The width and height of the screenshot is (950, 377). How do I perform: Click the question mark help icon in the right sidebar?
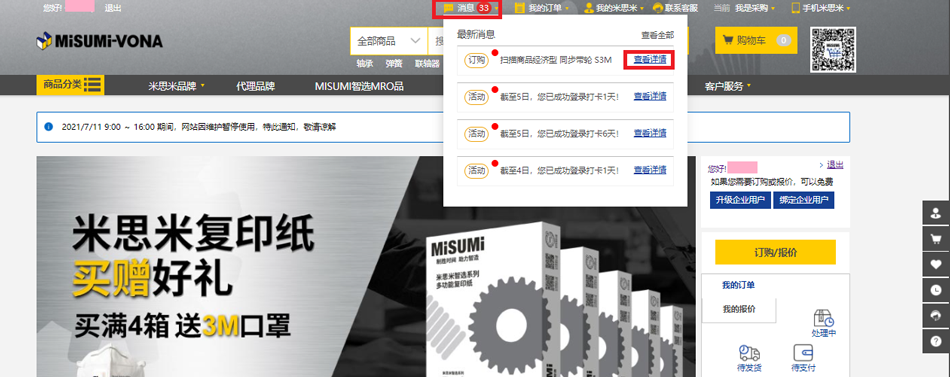point(936,341)
